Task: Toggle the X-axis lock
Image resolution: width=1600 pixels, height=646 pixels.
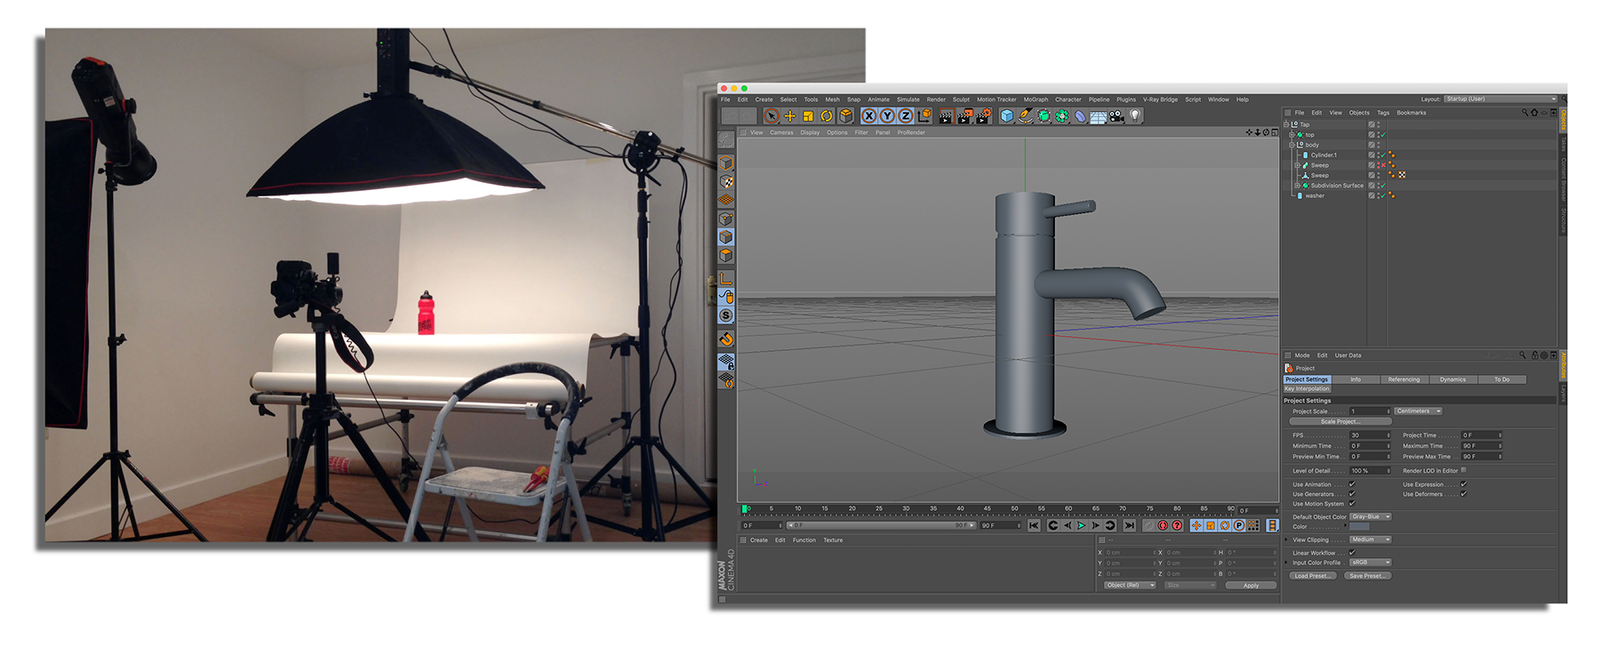Action: pos(869,116)
